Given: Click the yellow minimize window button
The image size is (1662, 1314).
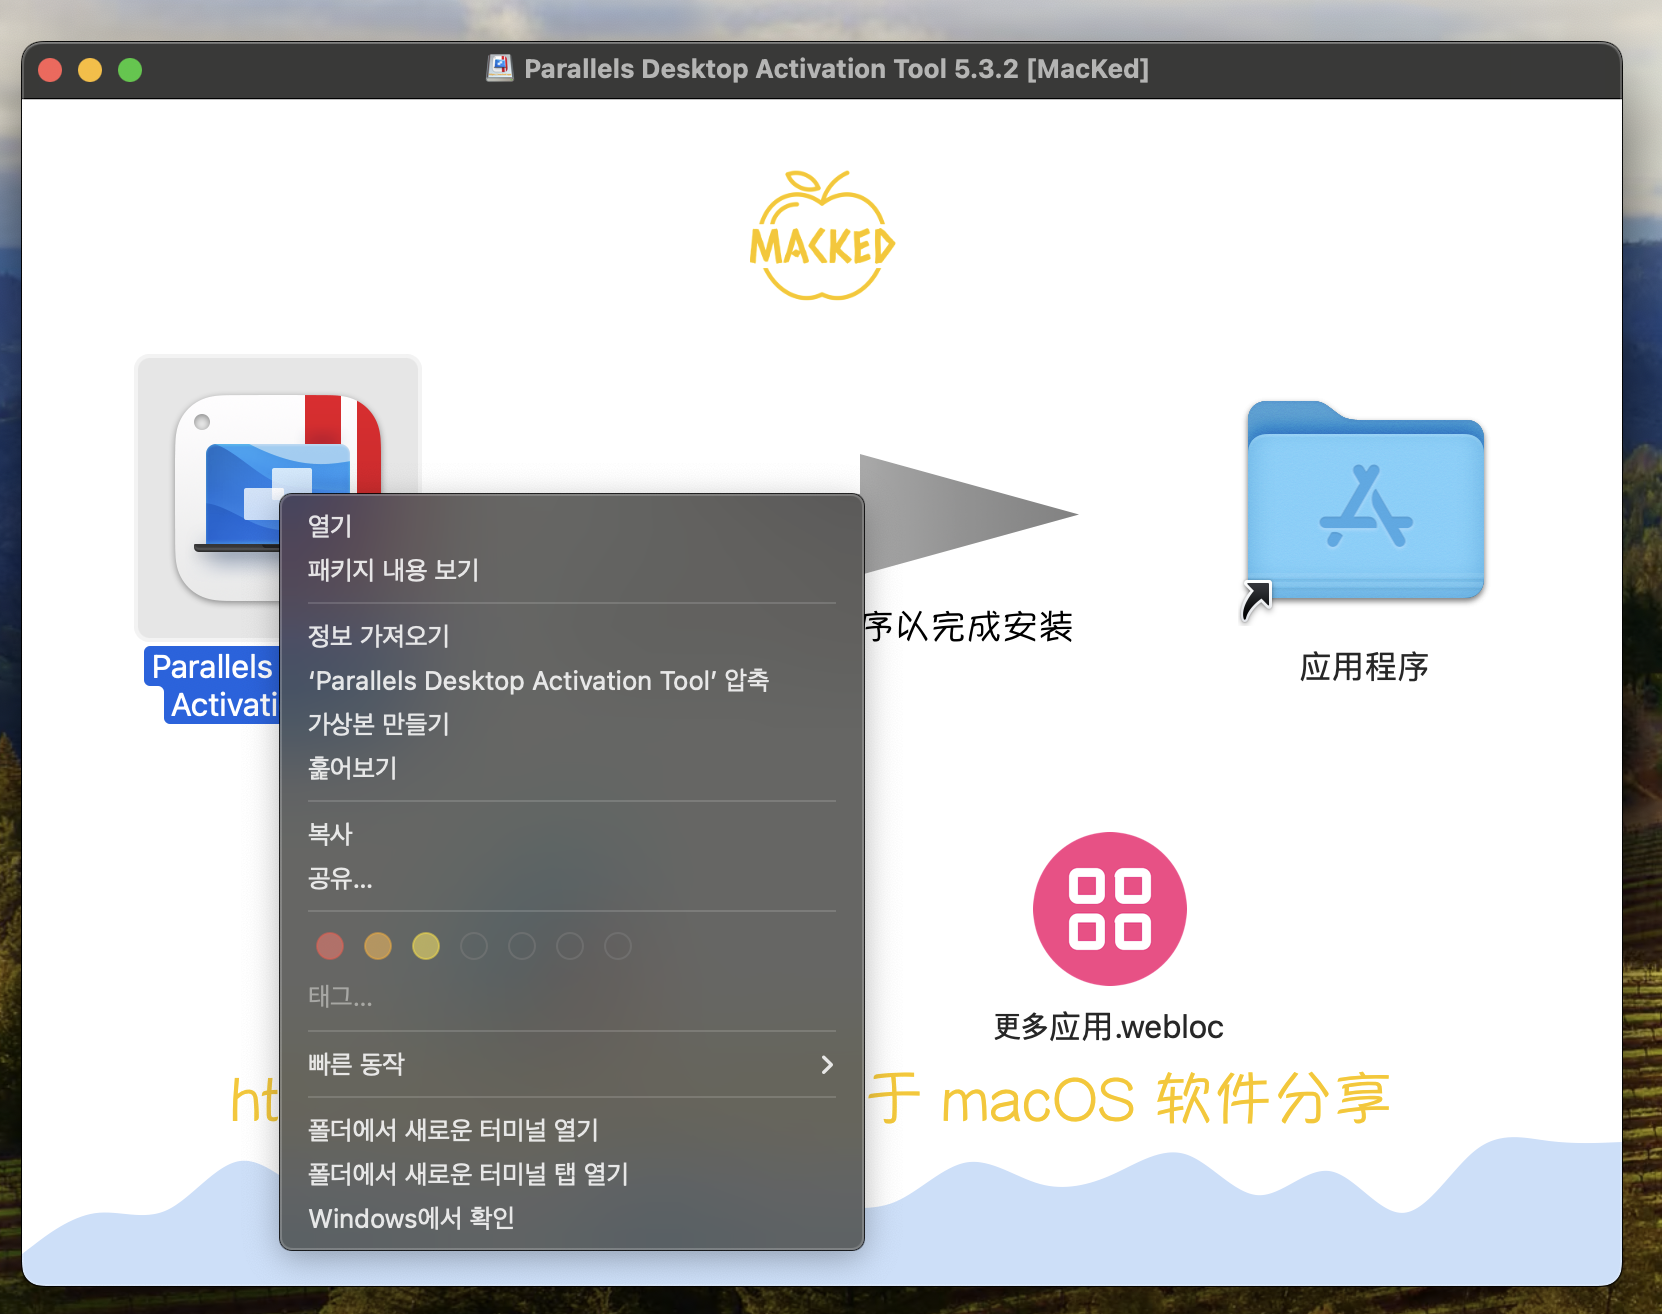Looking at the screenshot, I should point(90,70).
